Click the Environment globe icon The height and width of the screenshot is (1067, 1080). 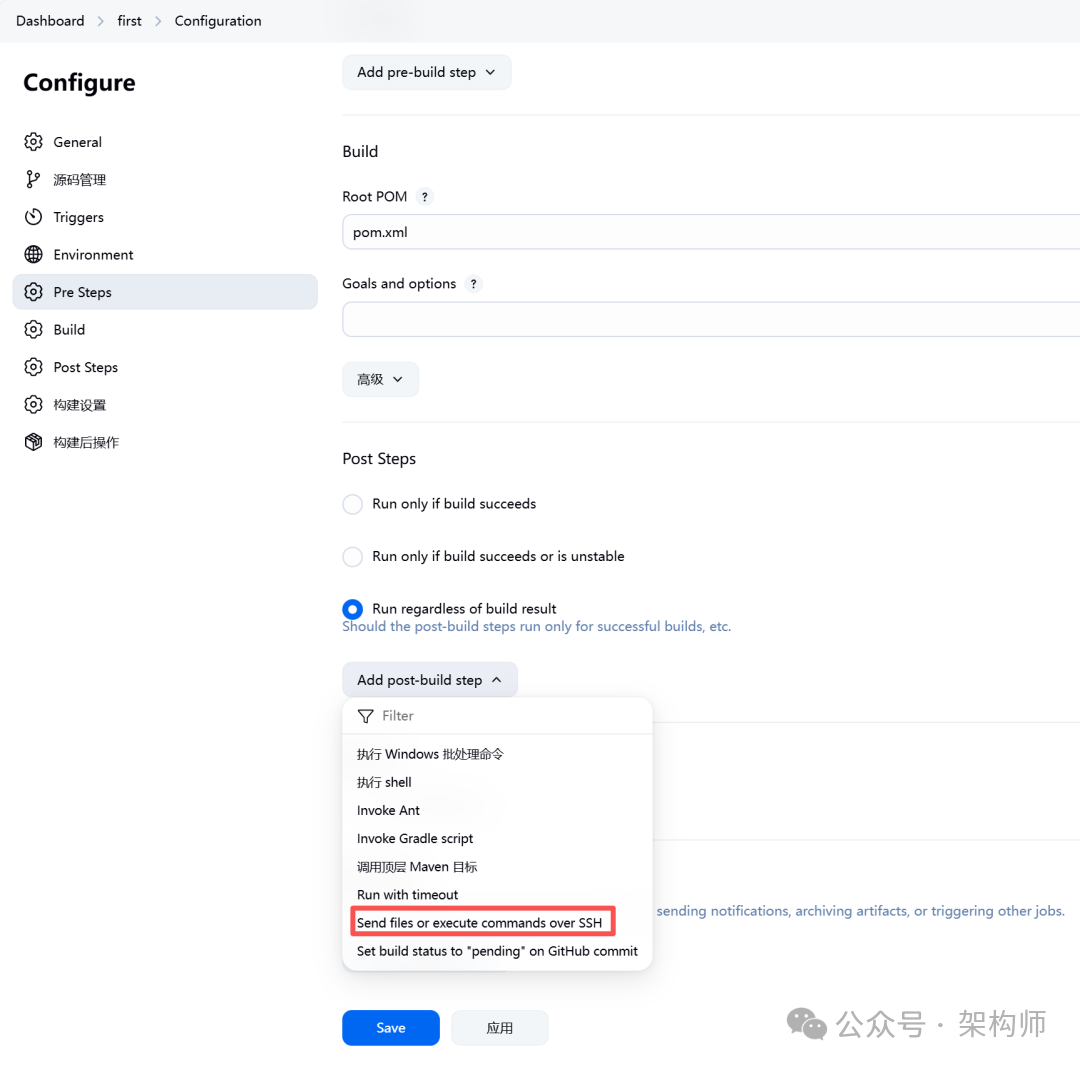point(34,255)
